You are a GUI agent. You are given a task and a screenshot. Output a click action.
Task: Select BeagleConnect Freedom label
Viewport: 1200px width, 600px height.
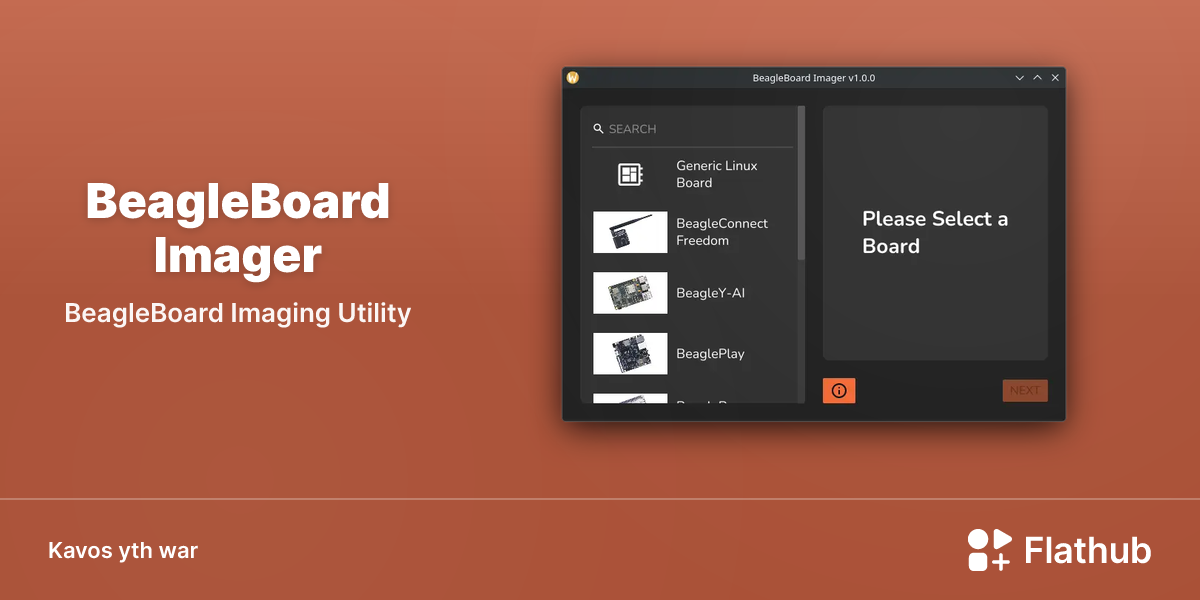[722, 232]
